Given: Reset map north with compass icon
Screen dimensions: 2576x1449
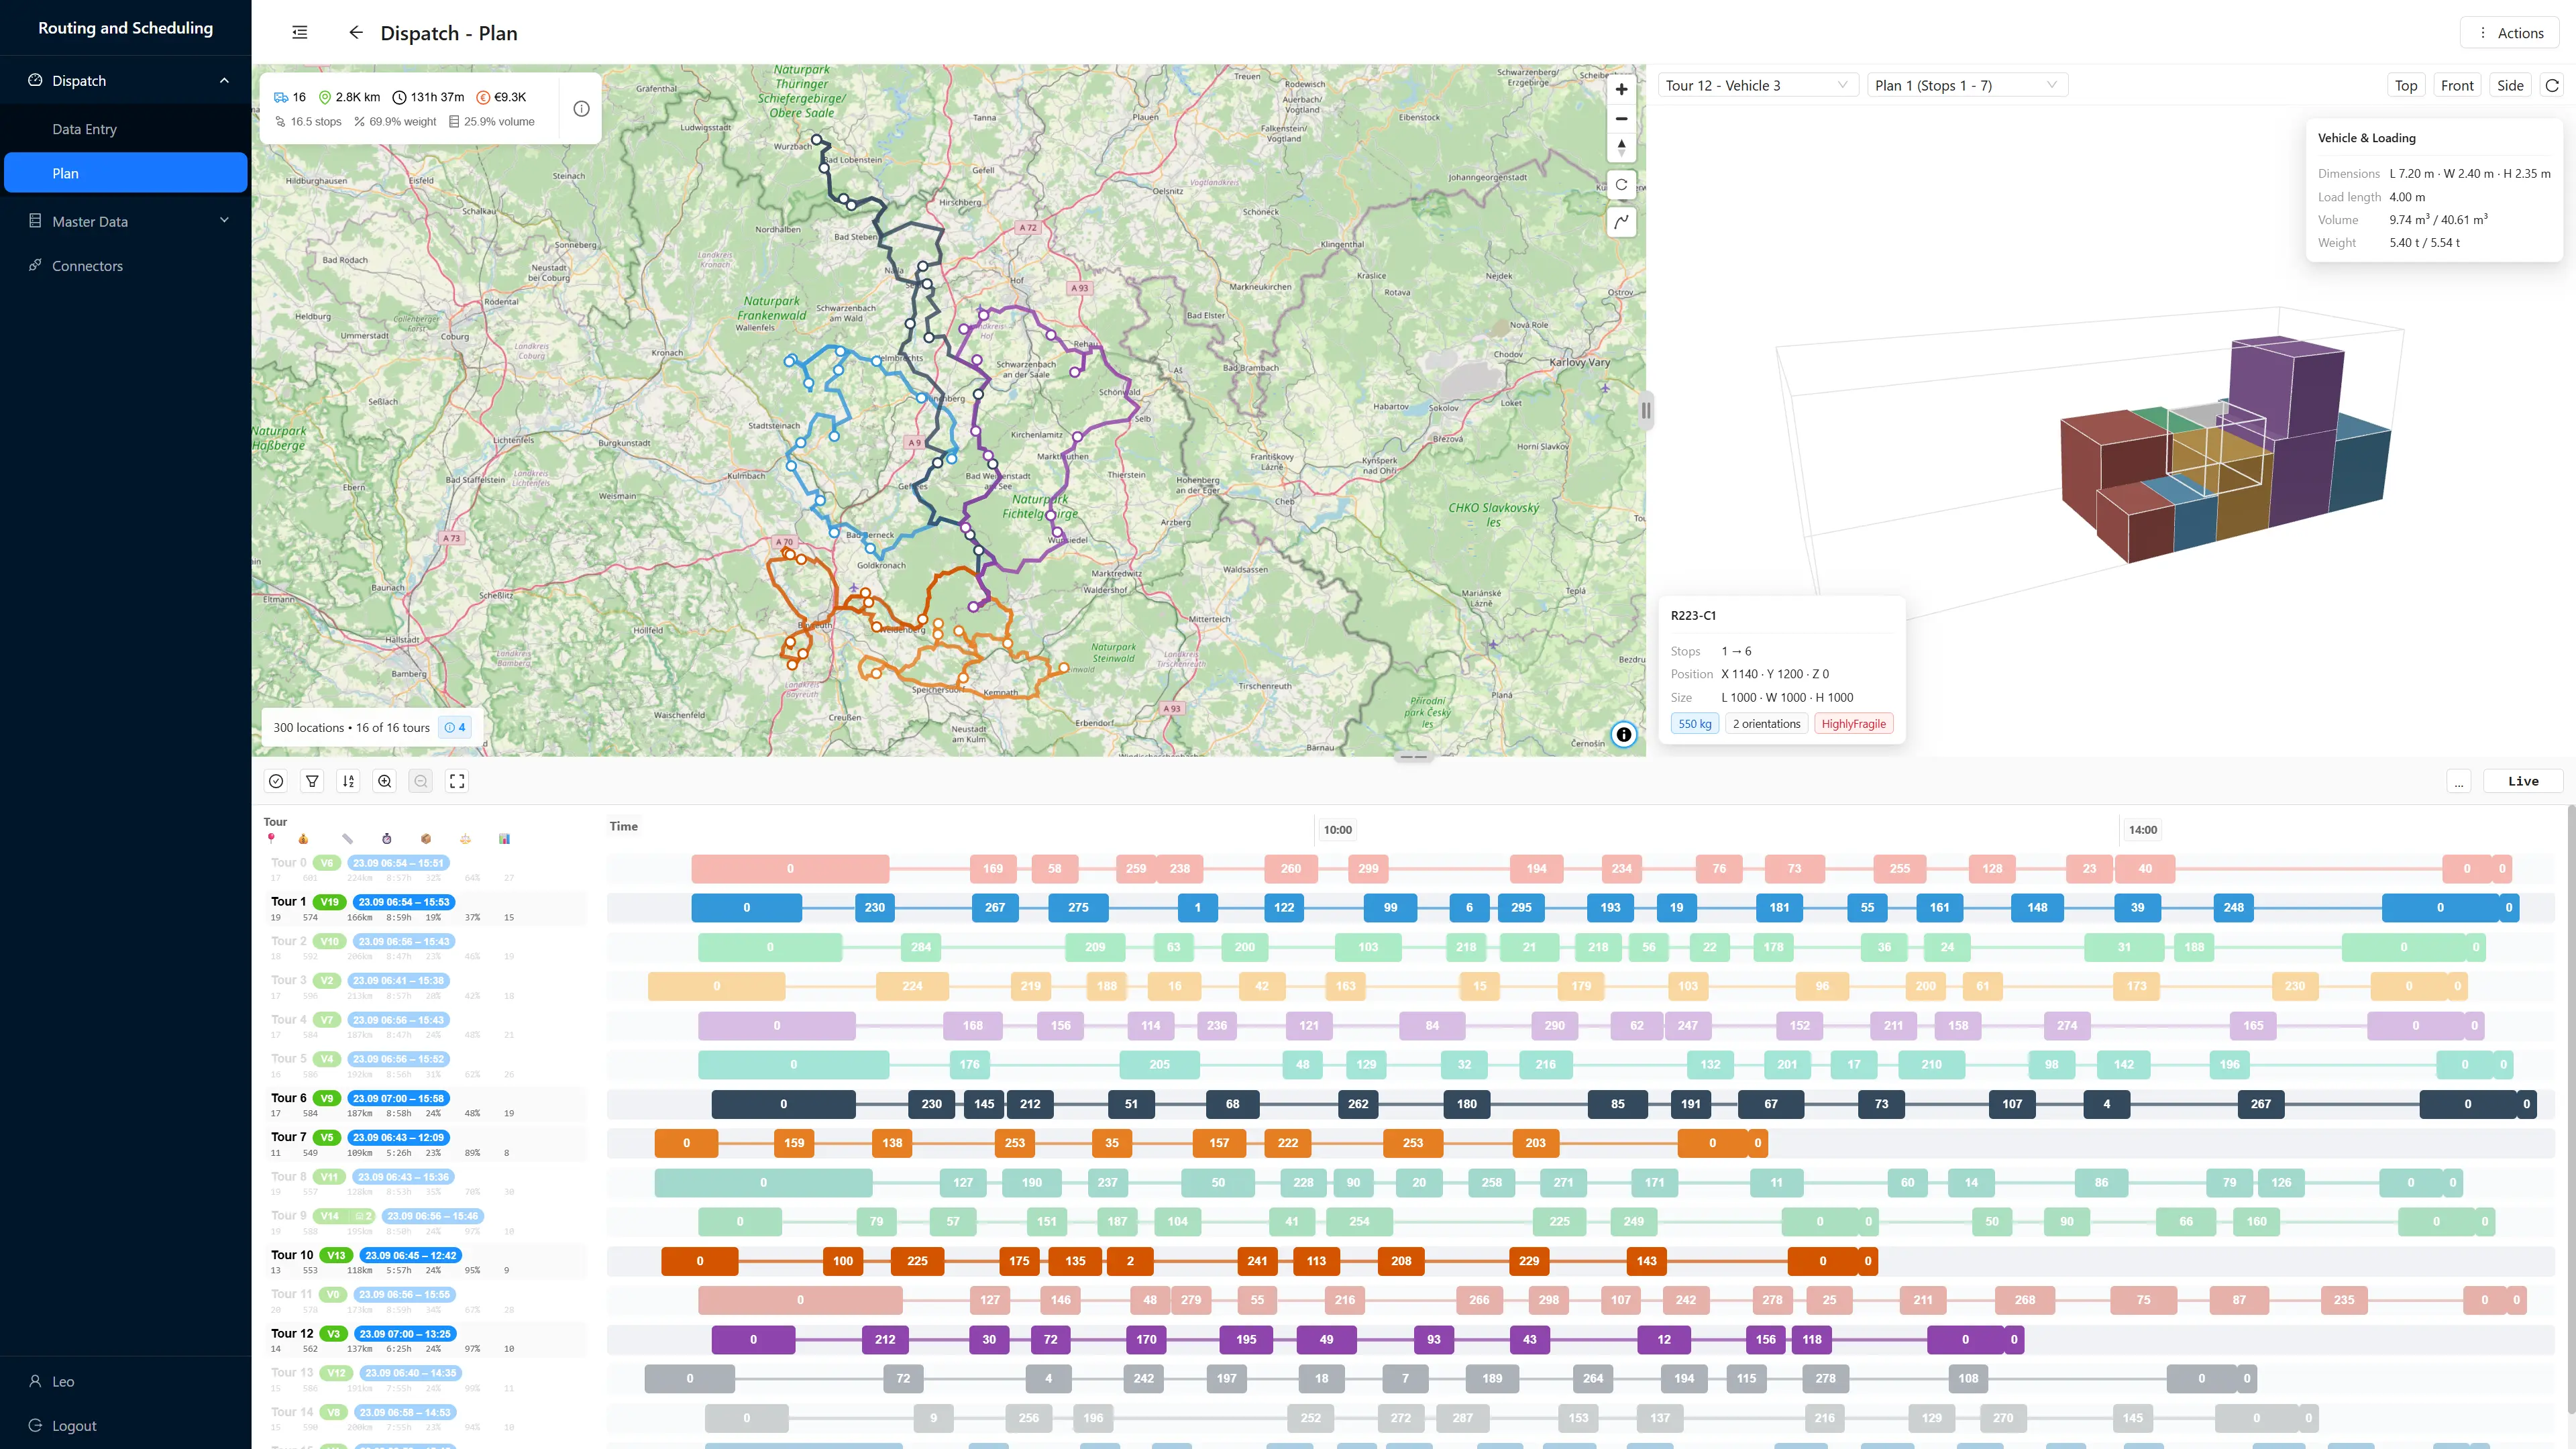Looking at the screenshot, I should point(1621,148).
